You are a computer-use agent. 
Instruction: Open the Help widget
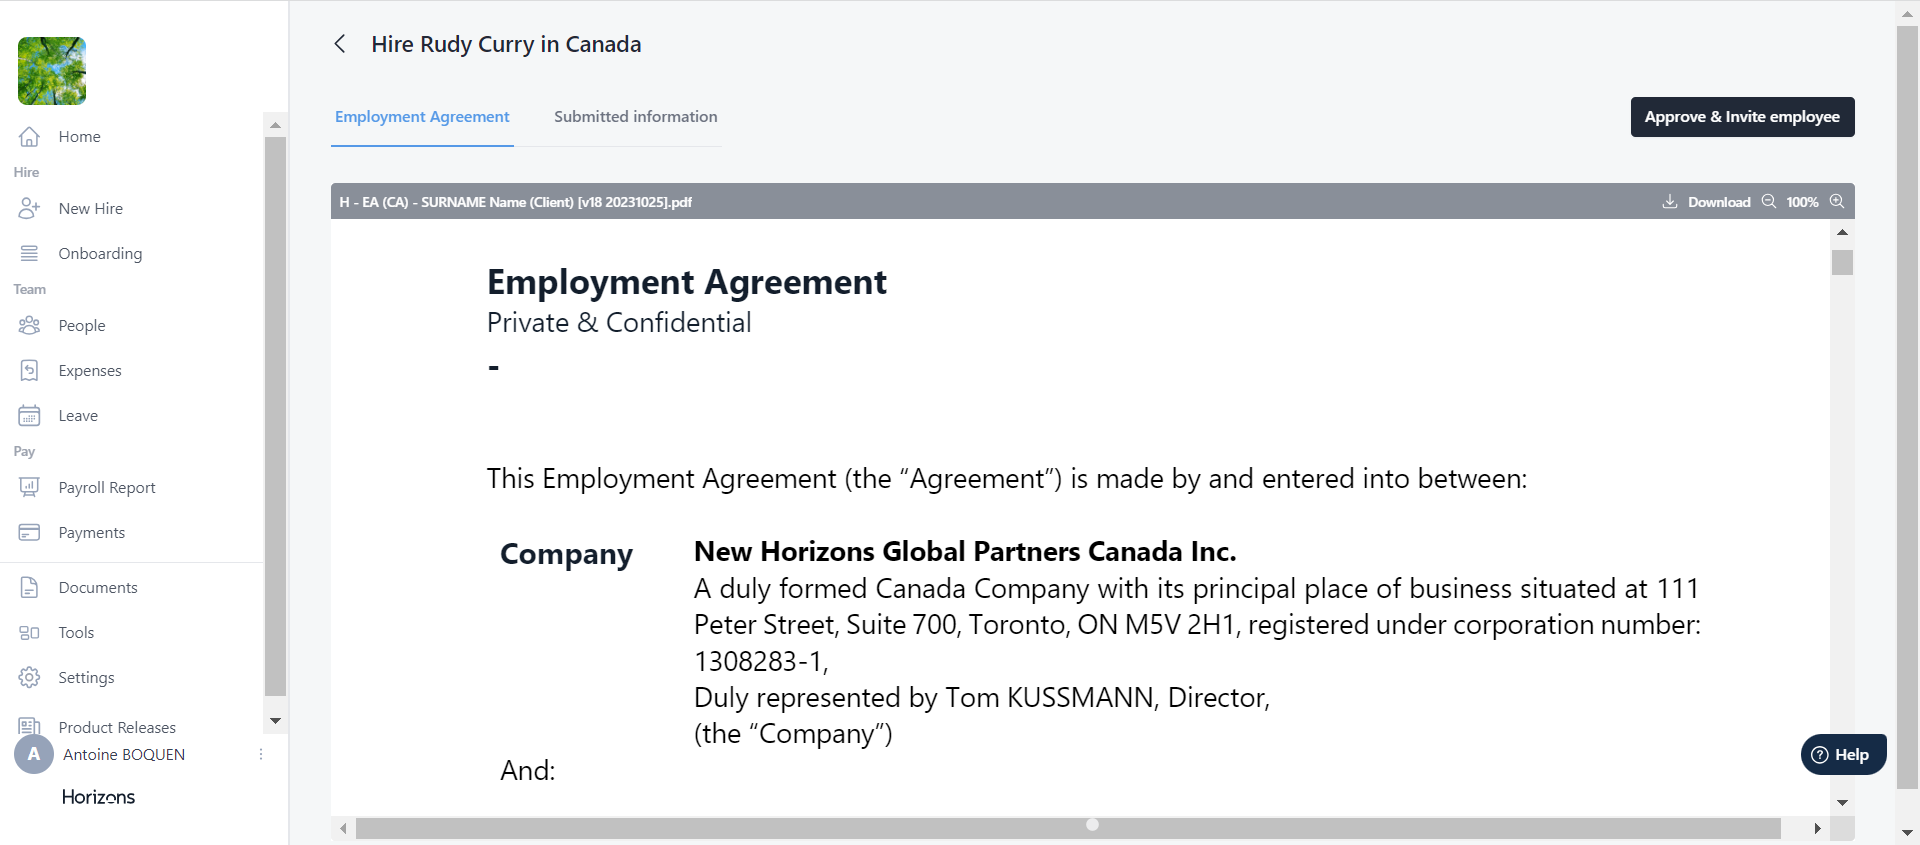click(1843, 755)
